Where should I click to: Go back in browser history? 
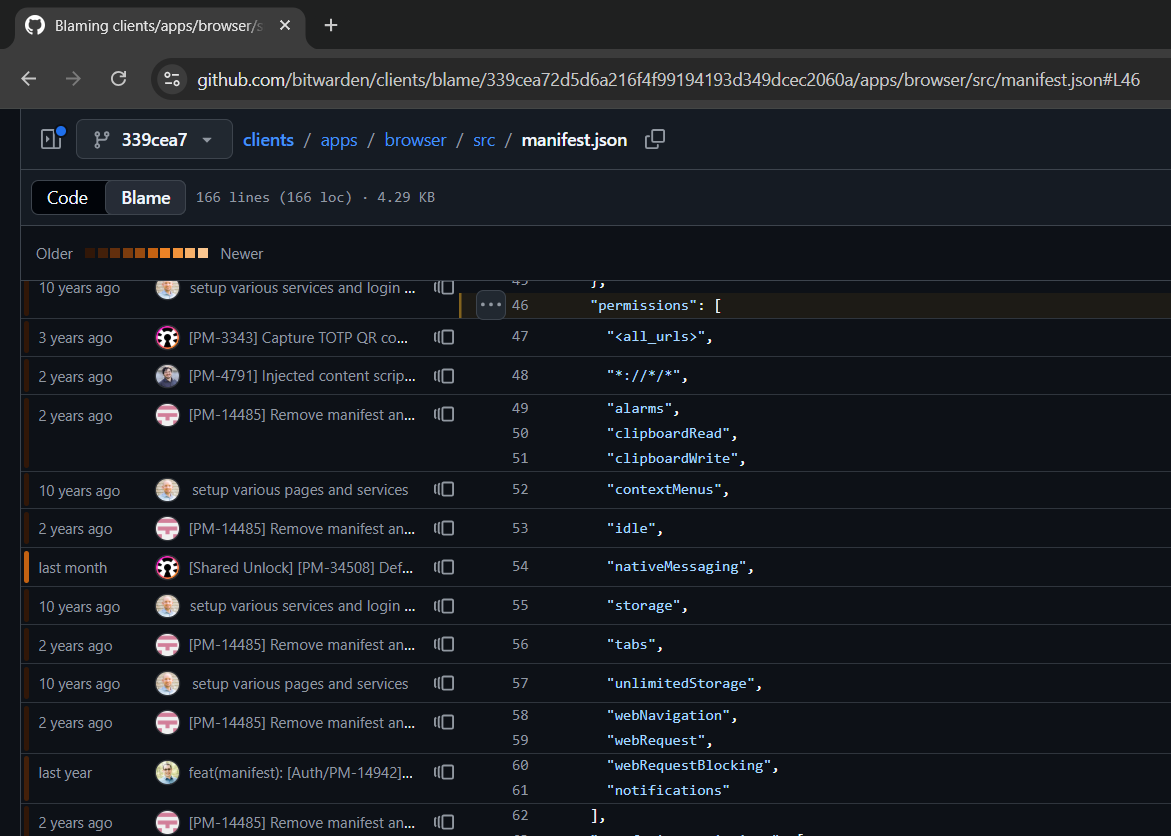[29, 78]
